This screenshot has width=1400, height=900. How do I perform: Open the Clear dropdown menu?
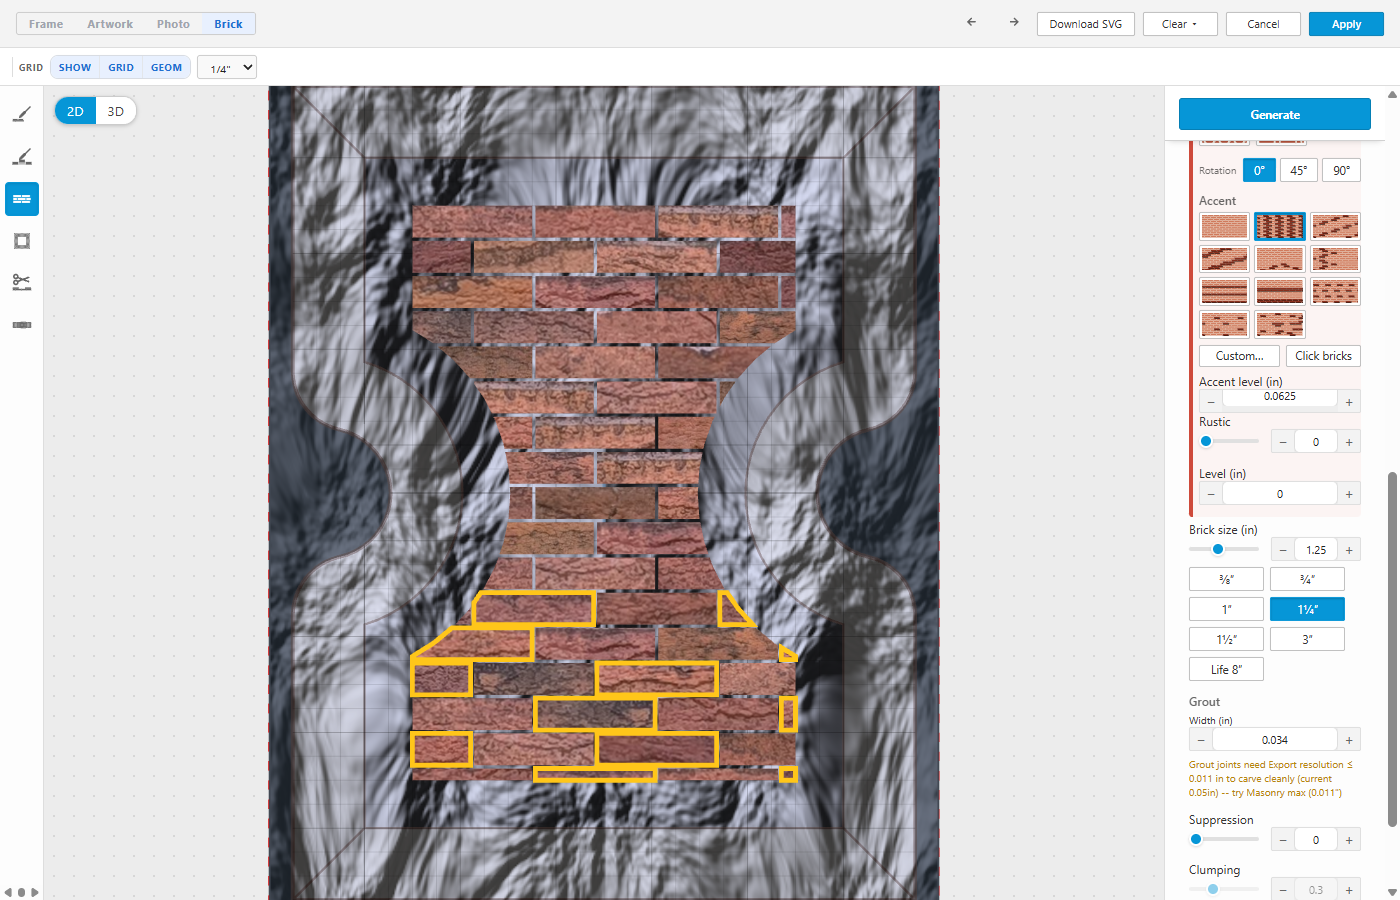[x=1180, y=24]
